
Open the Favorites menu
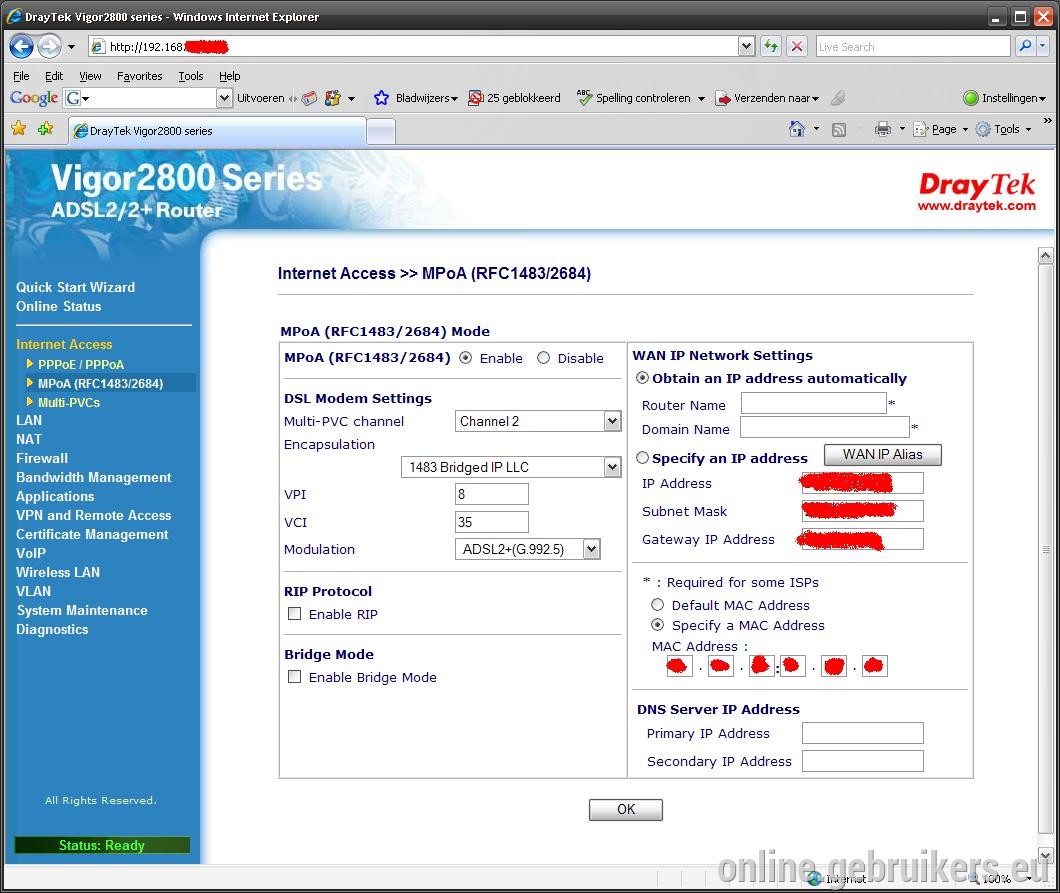[x=139, y=76]
